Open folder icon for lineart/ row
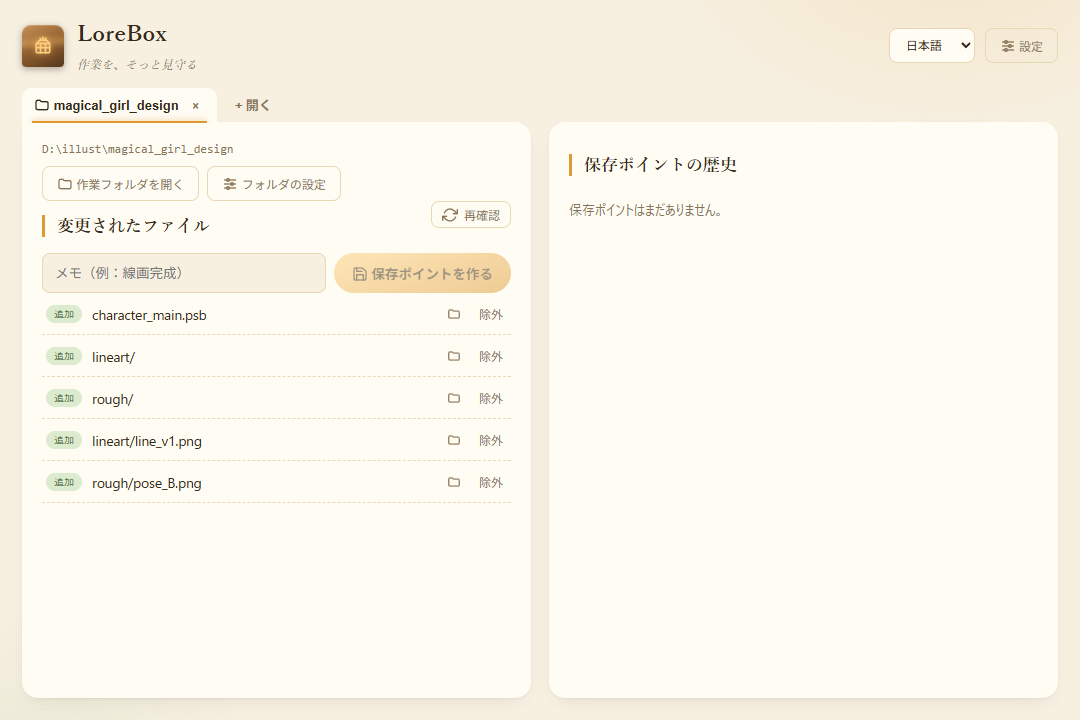The height and width of the screenshot is (720, 1080). pyautogui.click(x=454, y=356)
